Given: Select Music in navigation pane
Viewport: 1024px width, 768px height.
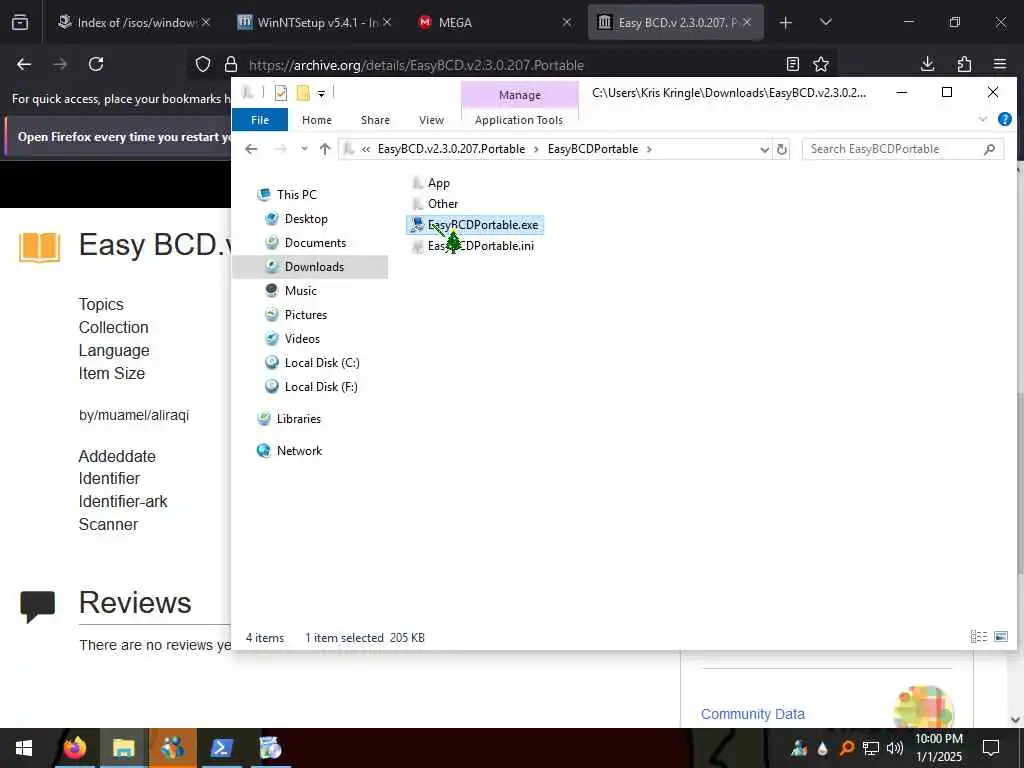Looking at the screenshot, I should pyautogui.click(x=291, y=291).
